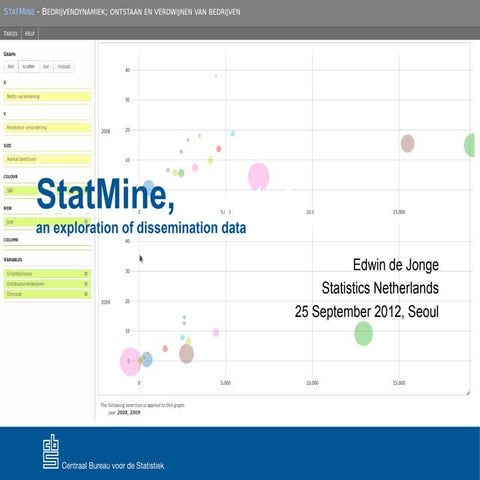
Task: Select the Grootteklasse variable
Action: pos(47,274)
